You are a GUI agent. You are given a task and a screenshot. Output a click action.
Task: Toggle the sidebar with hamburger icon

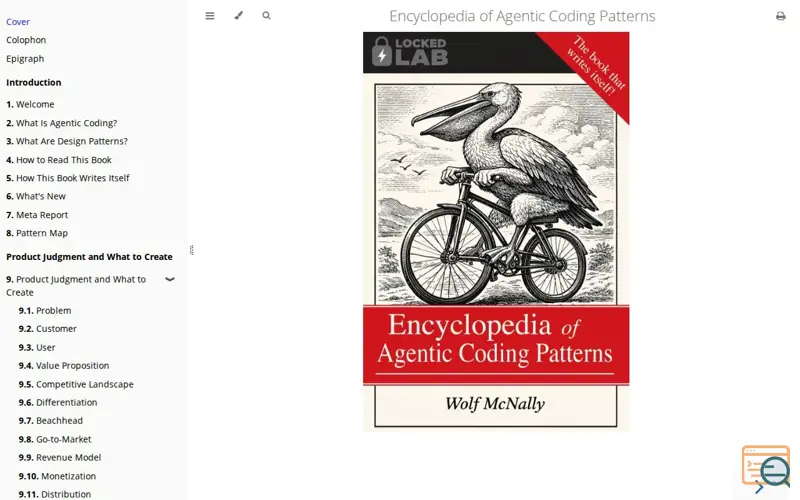pyautogui.click(x=210, y=16)
